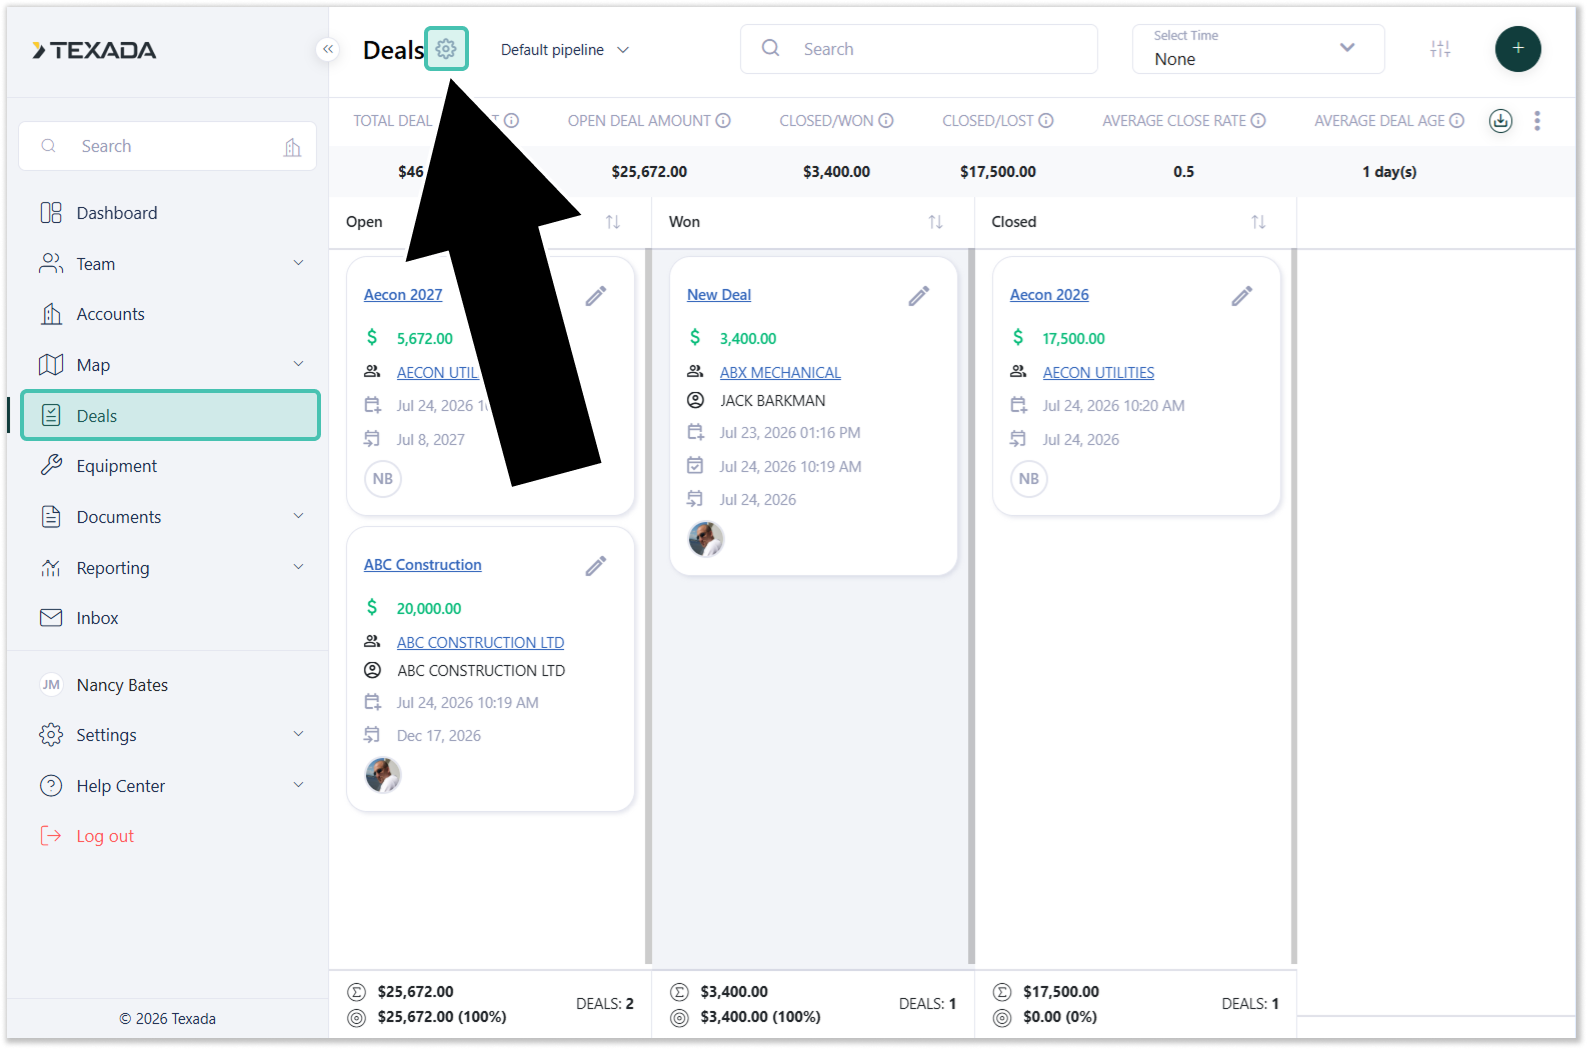Expand the Settings menu chevron
Screen dimensions: 1587x1049
(298, 734)
